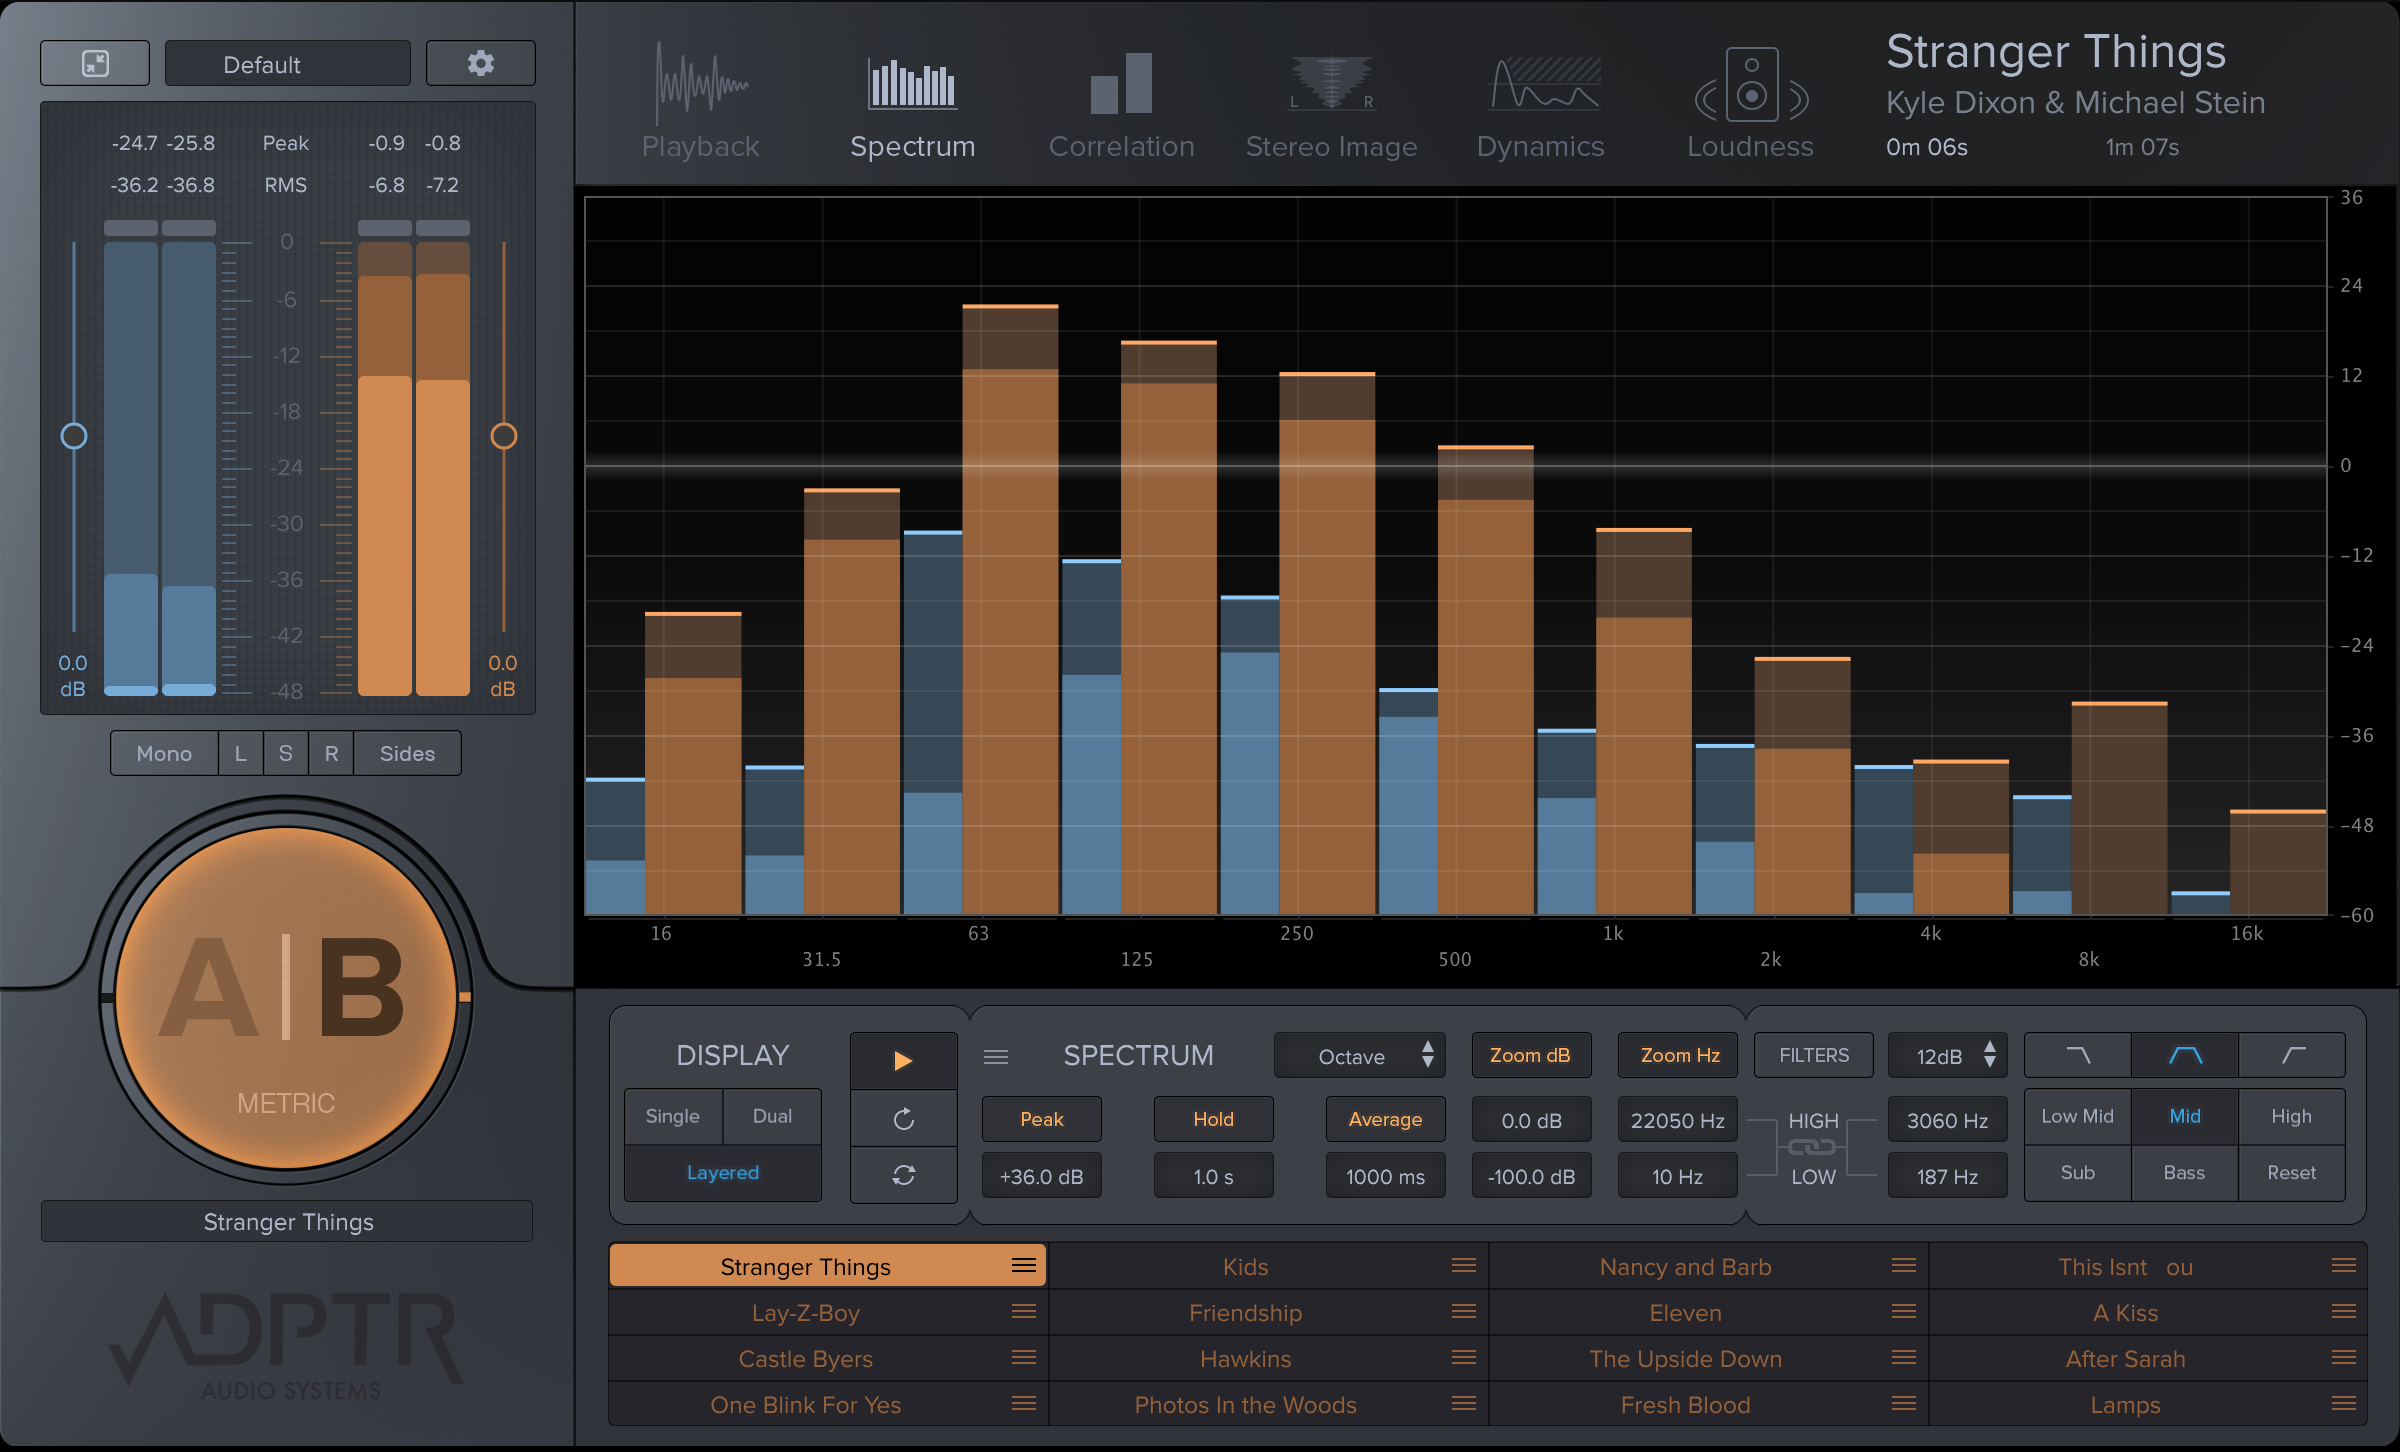Select the Castle Byers reference track
Screen dimensions: 2401x1452
click(806, 1359)
